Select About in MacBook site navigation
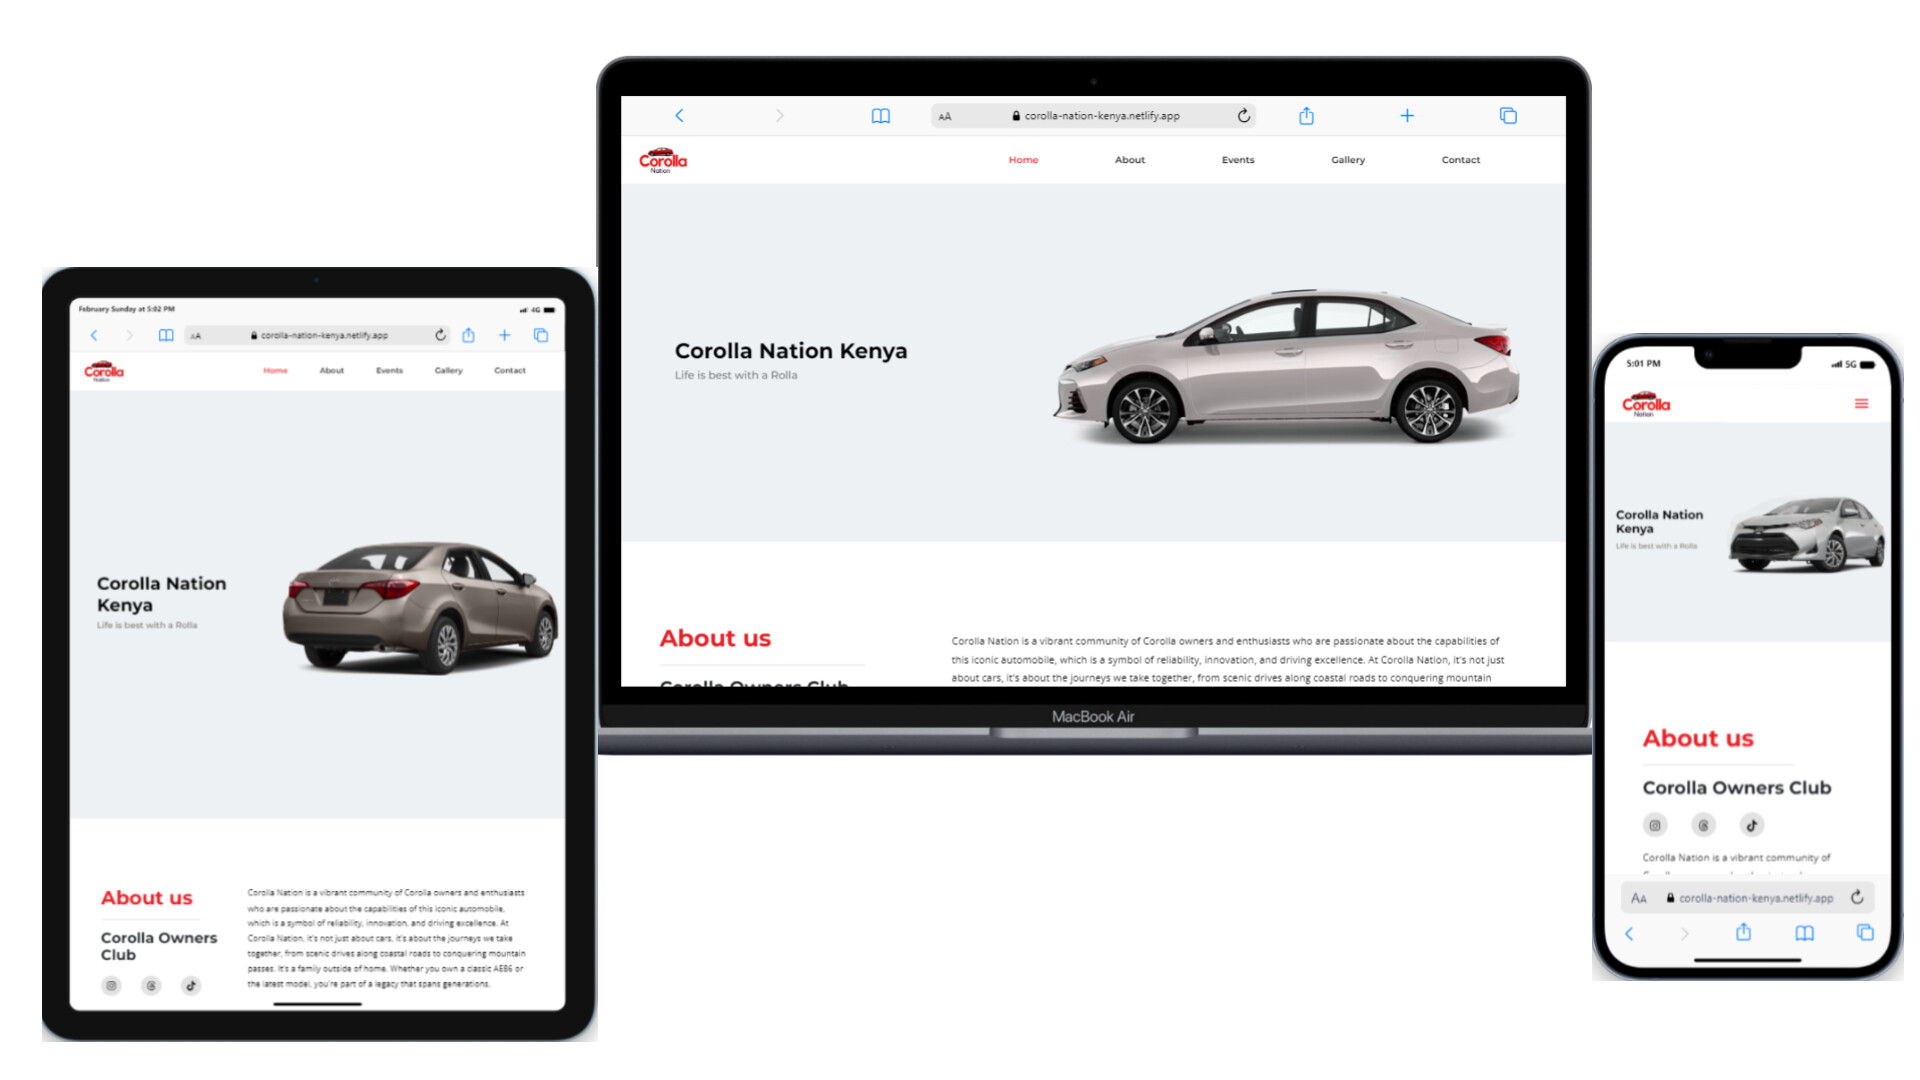The height and width of the screenshot is (1080, 1920). coord(1130,160)
